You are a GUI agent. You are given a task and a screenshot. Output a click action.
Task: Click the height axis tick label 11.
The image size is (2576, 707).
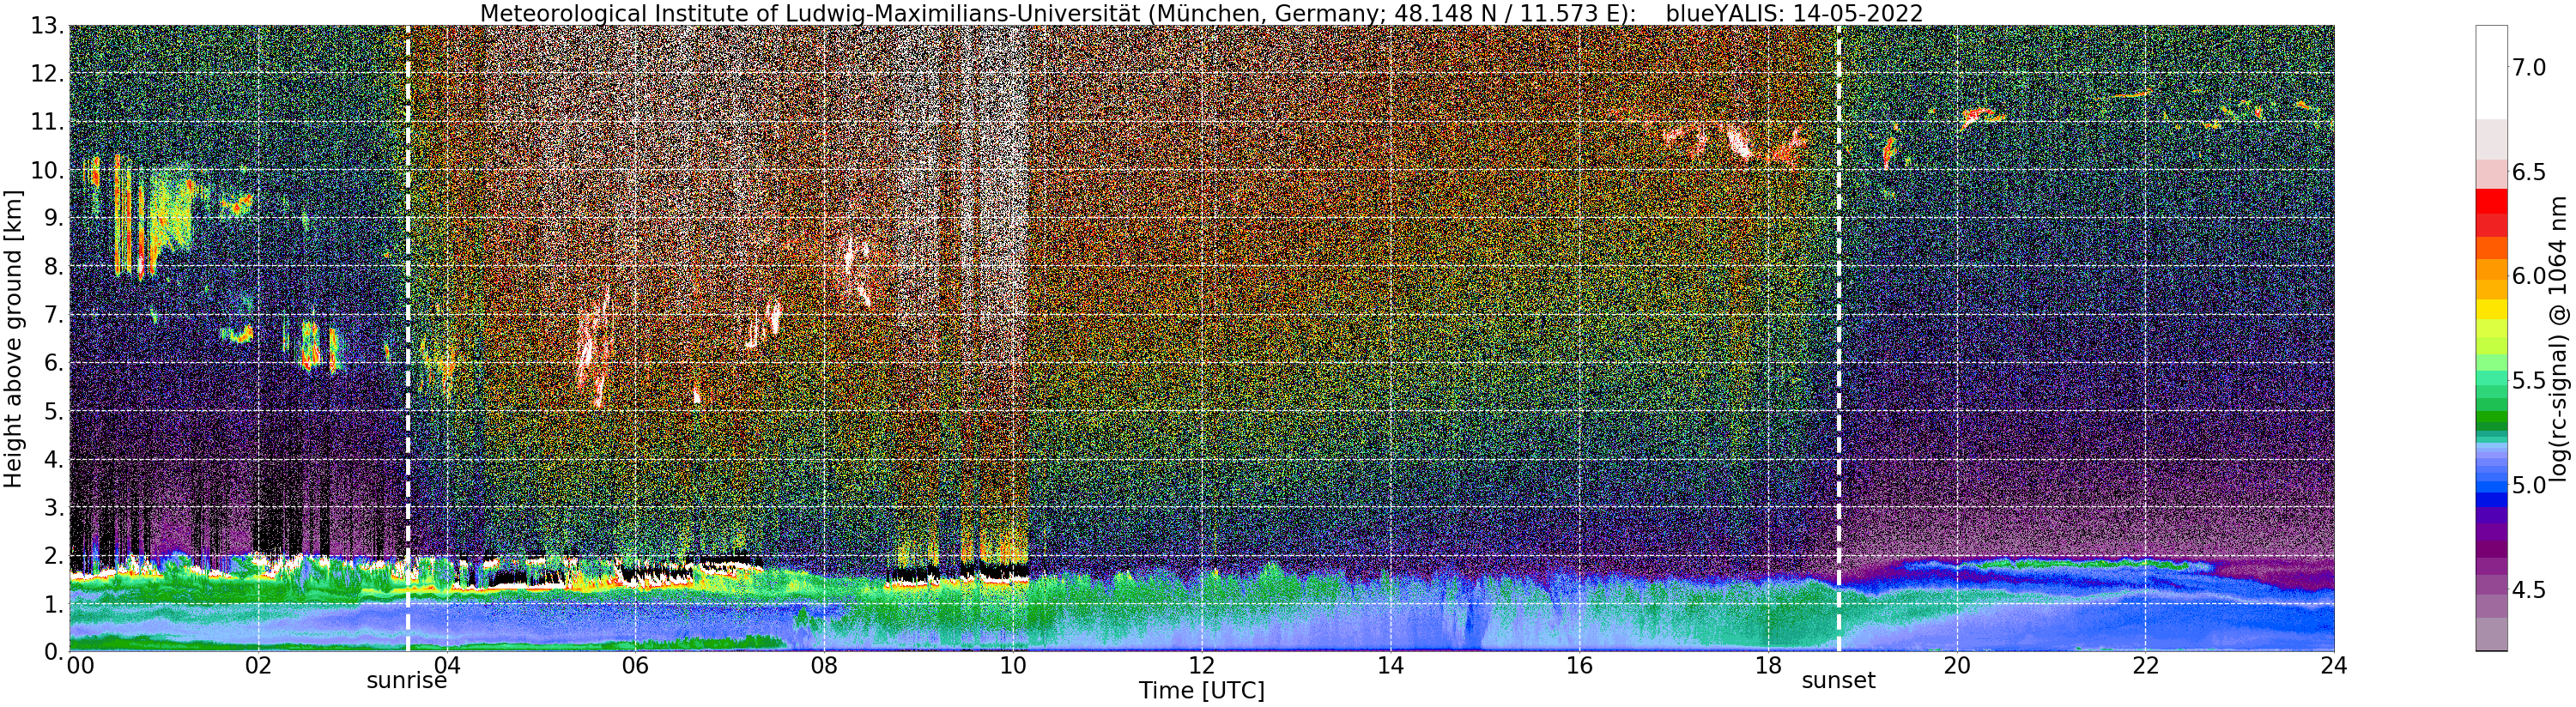pyautogui.click(x=47, y=122)
